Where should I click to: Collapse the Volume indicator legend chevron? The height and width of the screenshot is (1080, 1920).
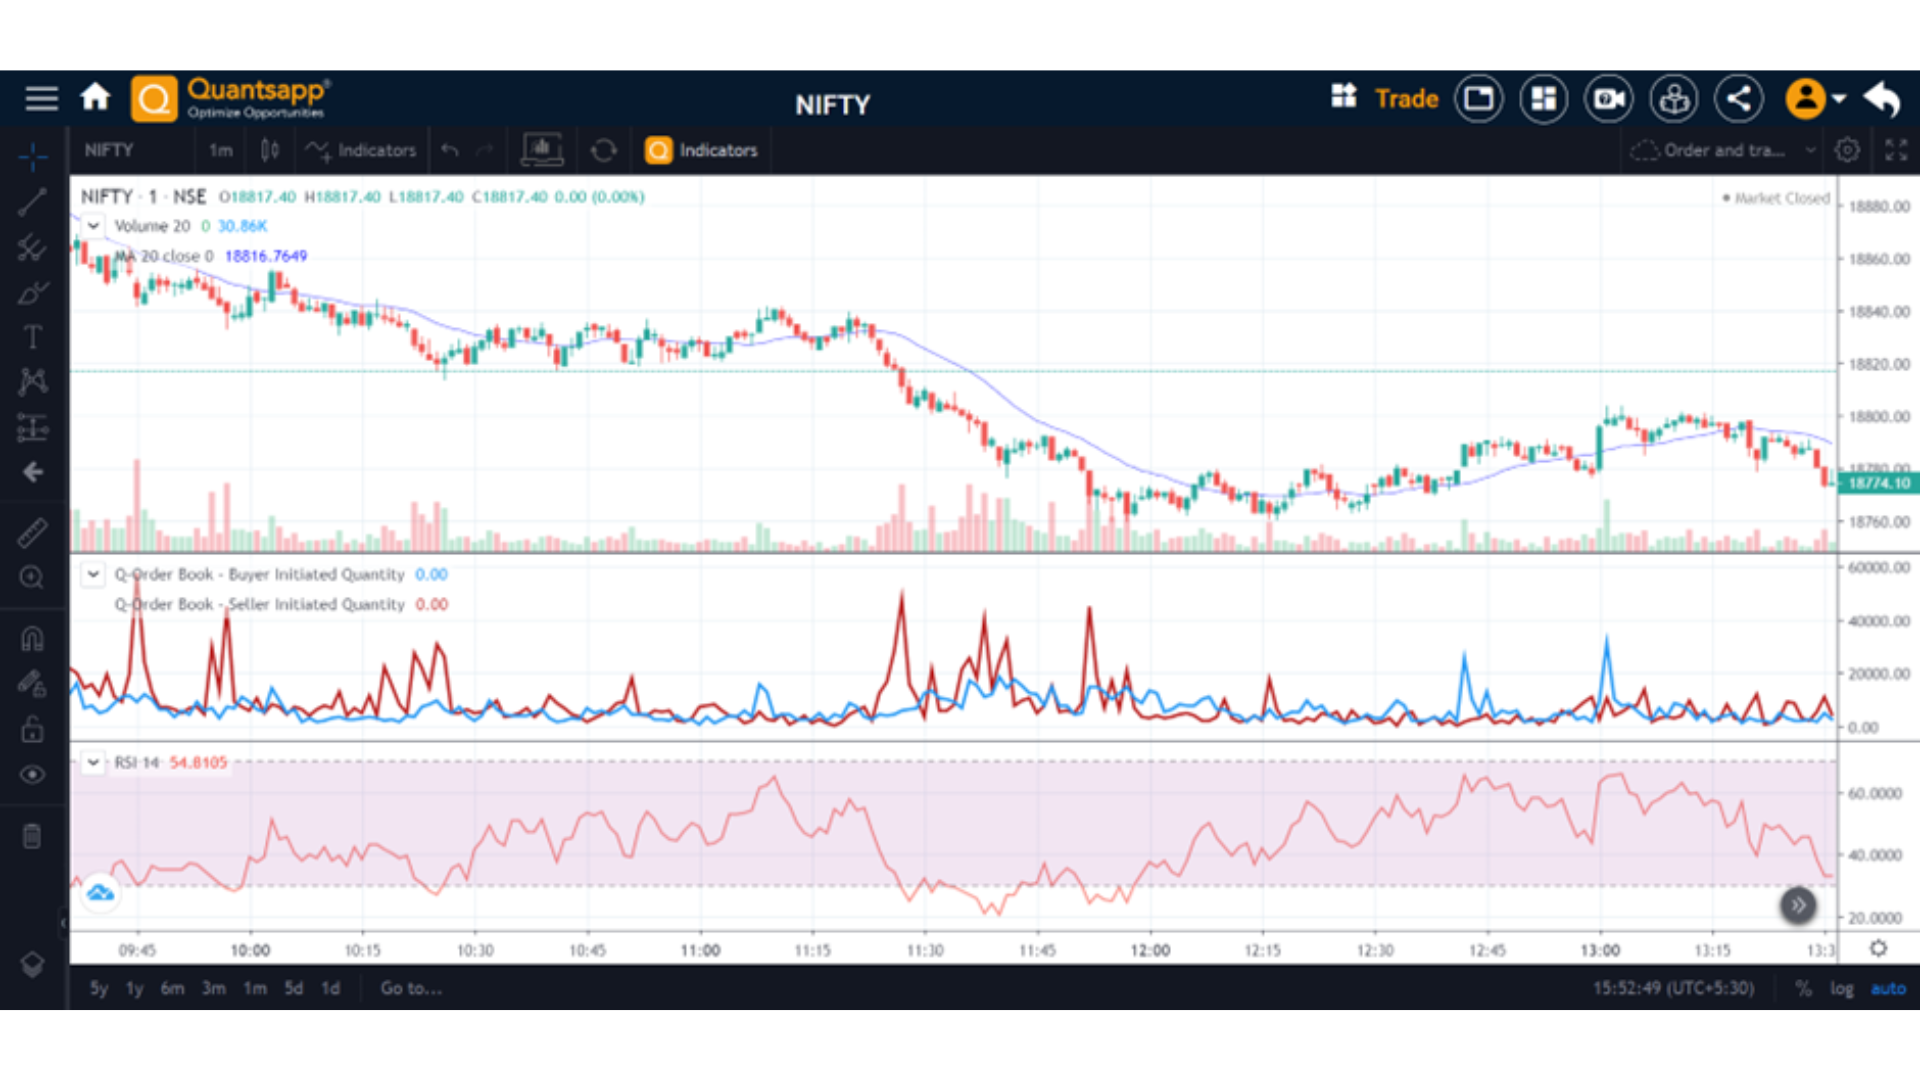[93, 226]
